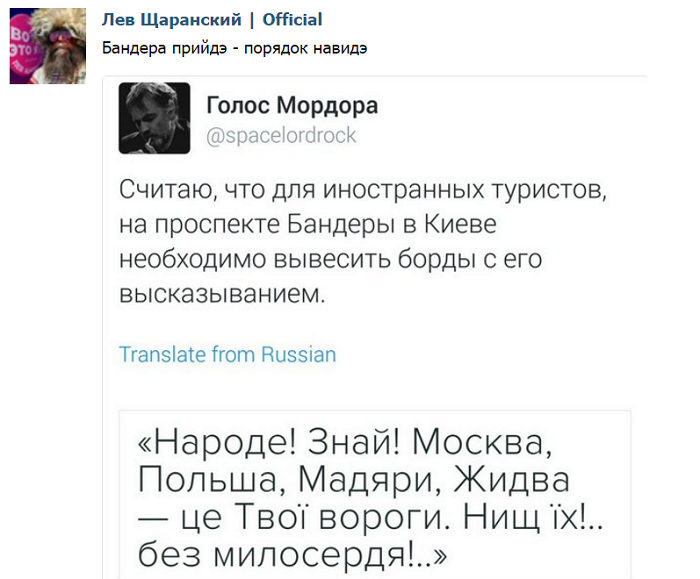
Task: Click the Голос Мордора black-and-white avatar
Action: point(154,117)
